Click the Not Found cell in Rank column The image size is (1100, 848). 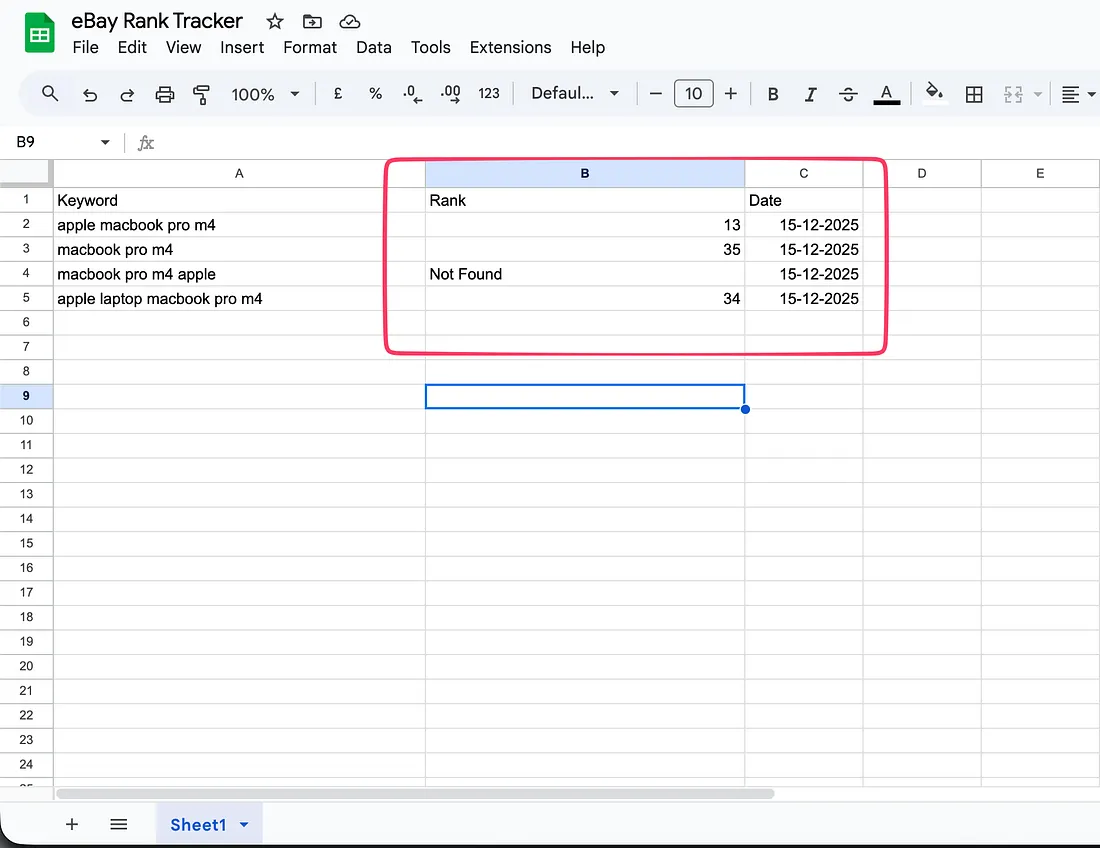(584, 274)
